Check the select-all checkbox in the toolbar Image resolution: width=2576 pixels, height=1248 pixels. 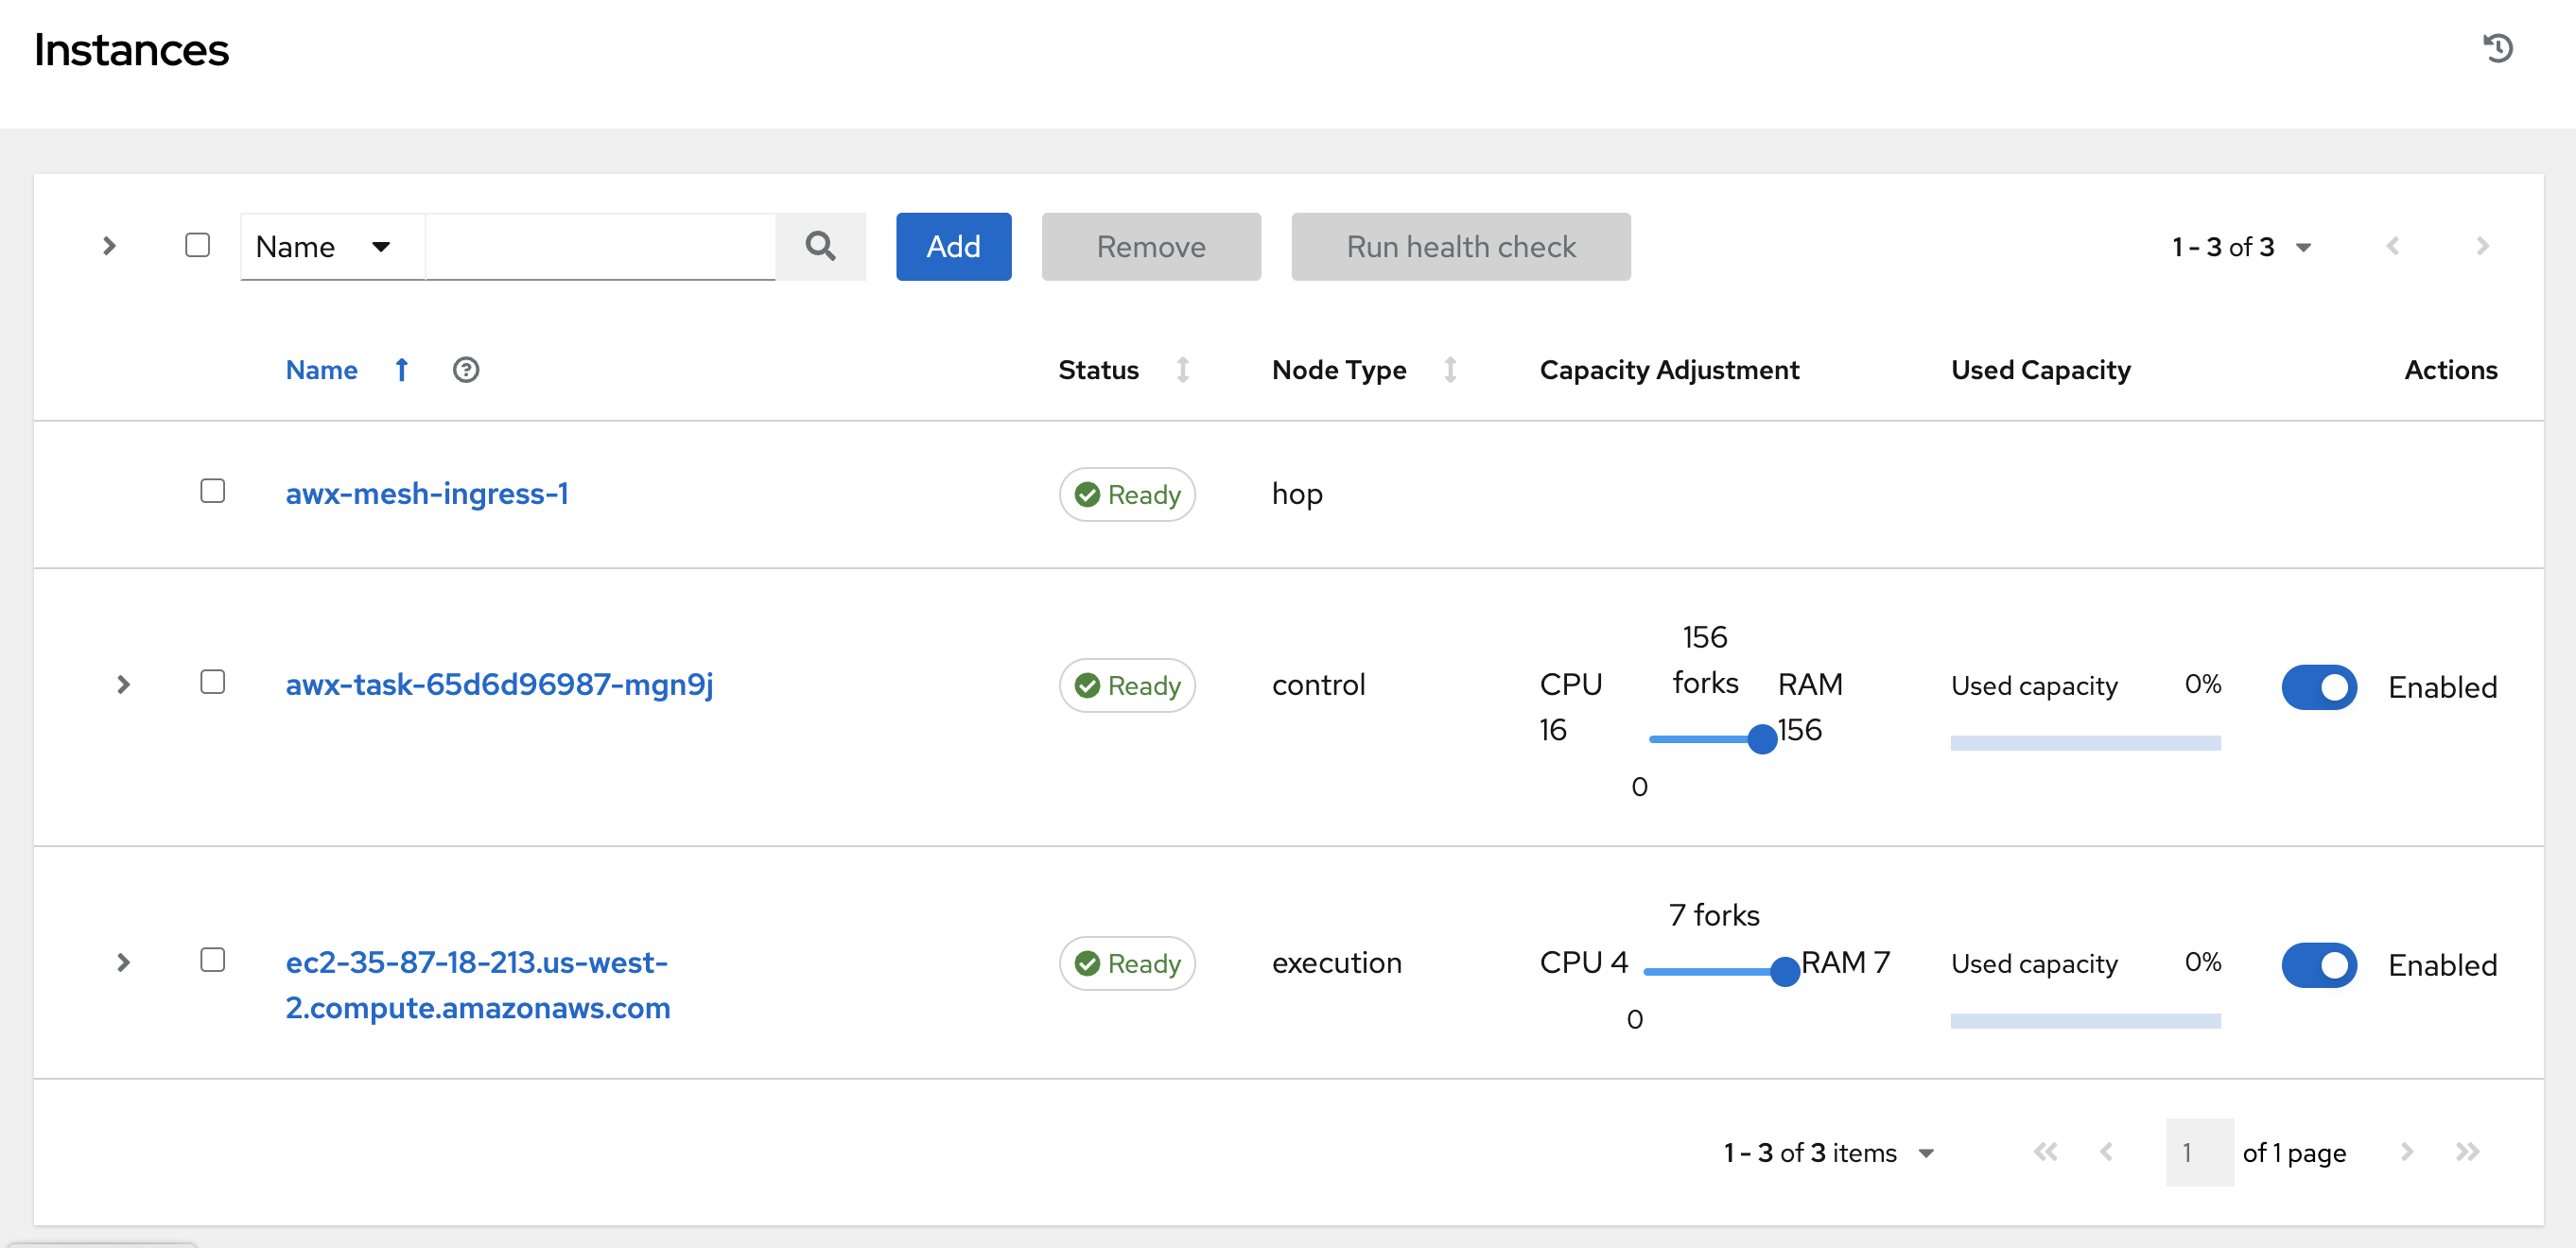click(197, 245)
